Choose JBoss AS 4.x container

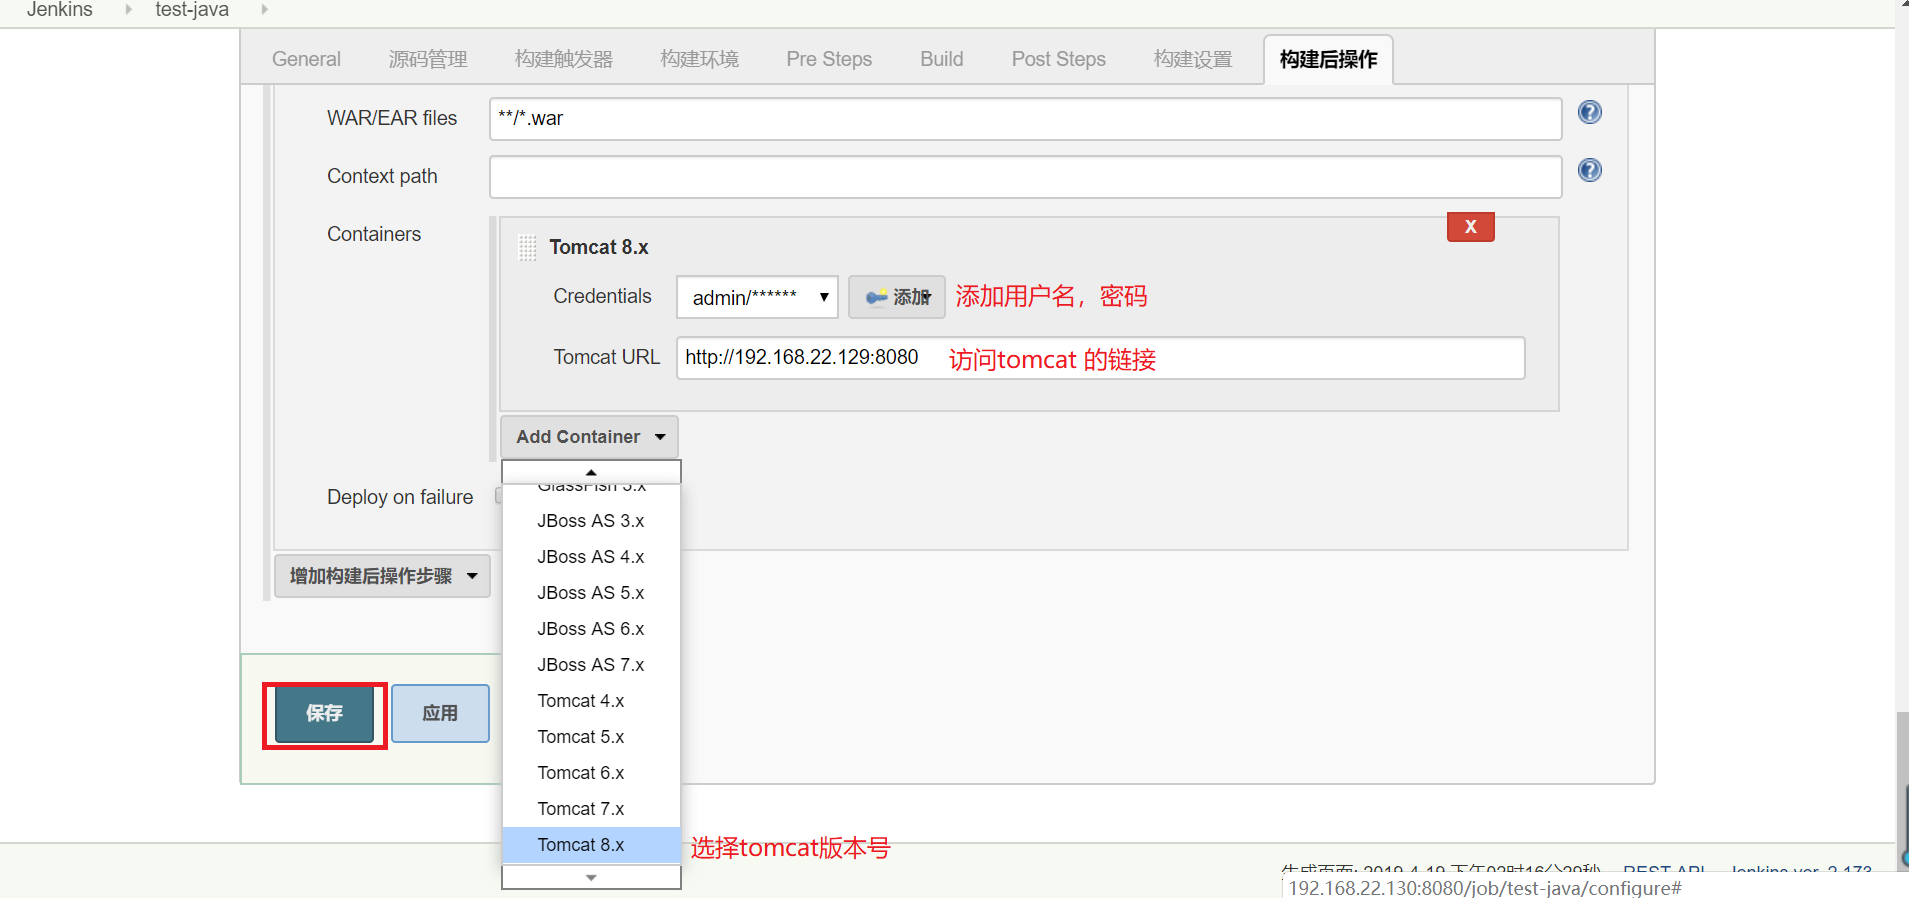591,557
